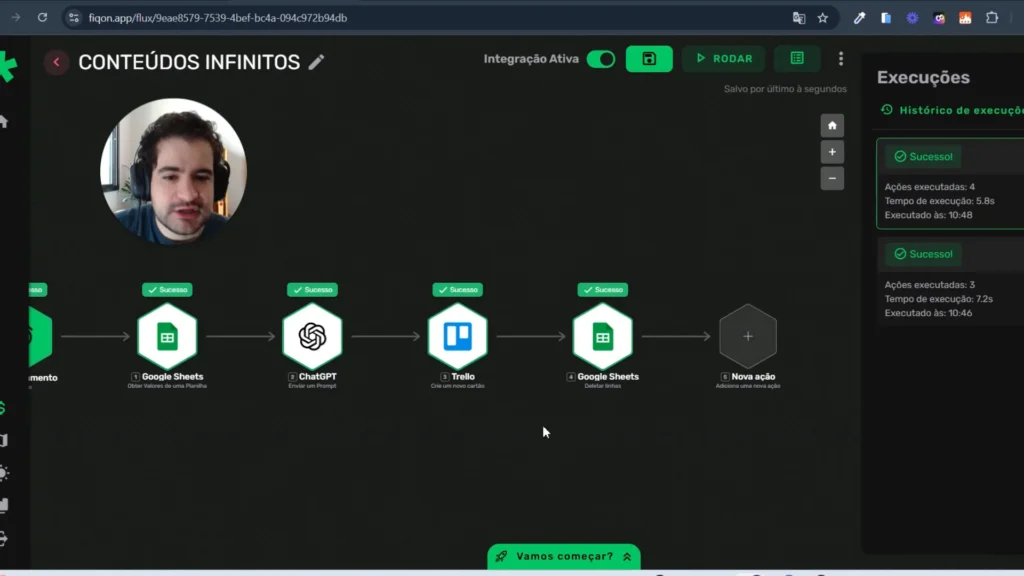The width and height of the screenshot is (1024, 576).
Task: Select the Trello node
Action: 458,337
